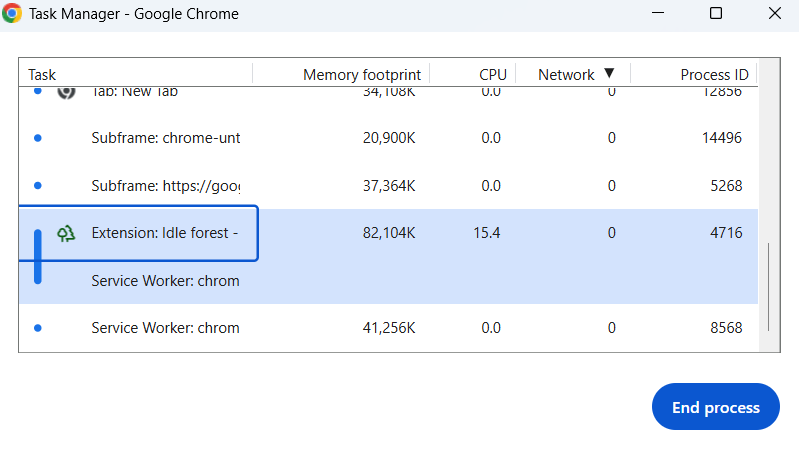
Task: Select the Service Worker row using 41,256K
Action: click(165, 328)
